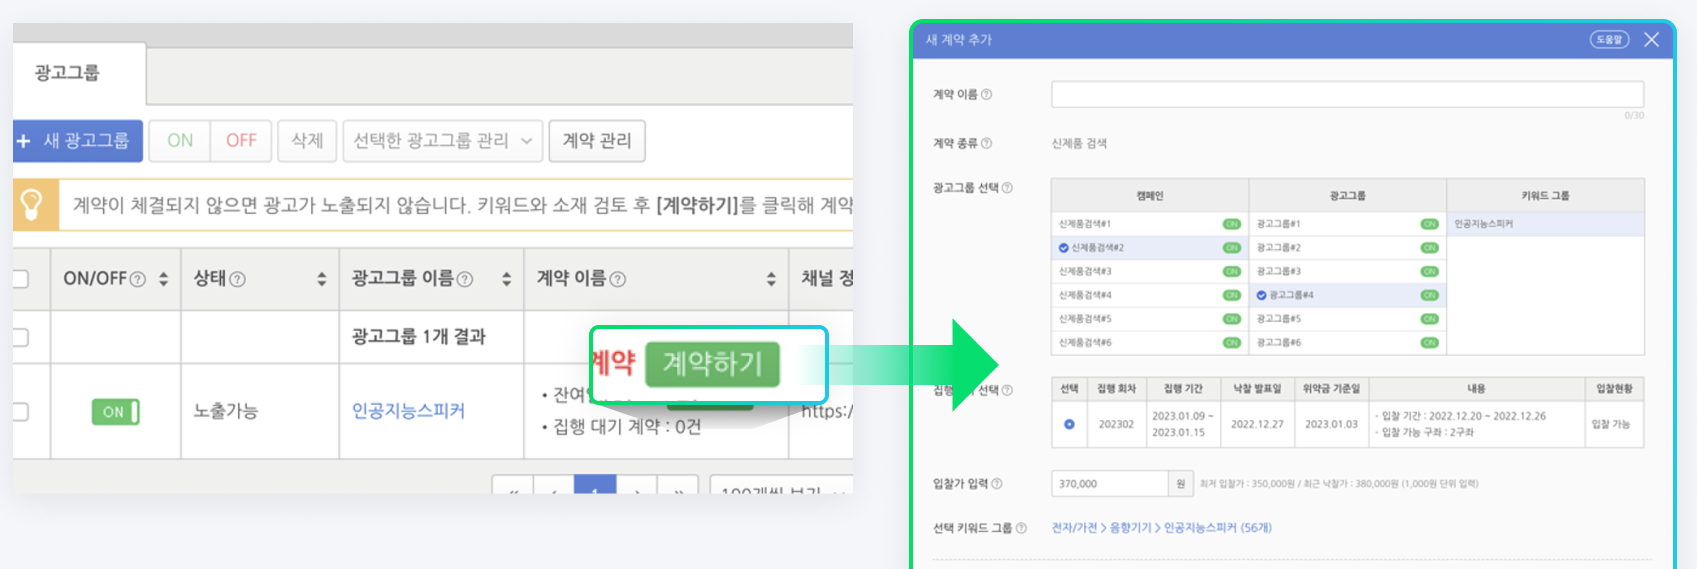Click the help icon beside 계약 종류

(x=987, y=144)
